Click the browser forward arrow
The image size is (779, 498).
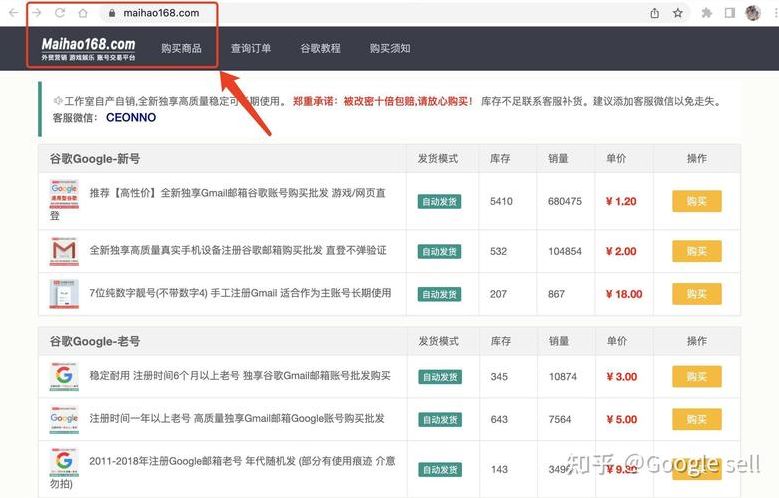[x=37, y=13]
